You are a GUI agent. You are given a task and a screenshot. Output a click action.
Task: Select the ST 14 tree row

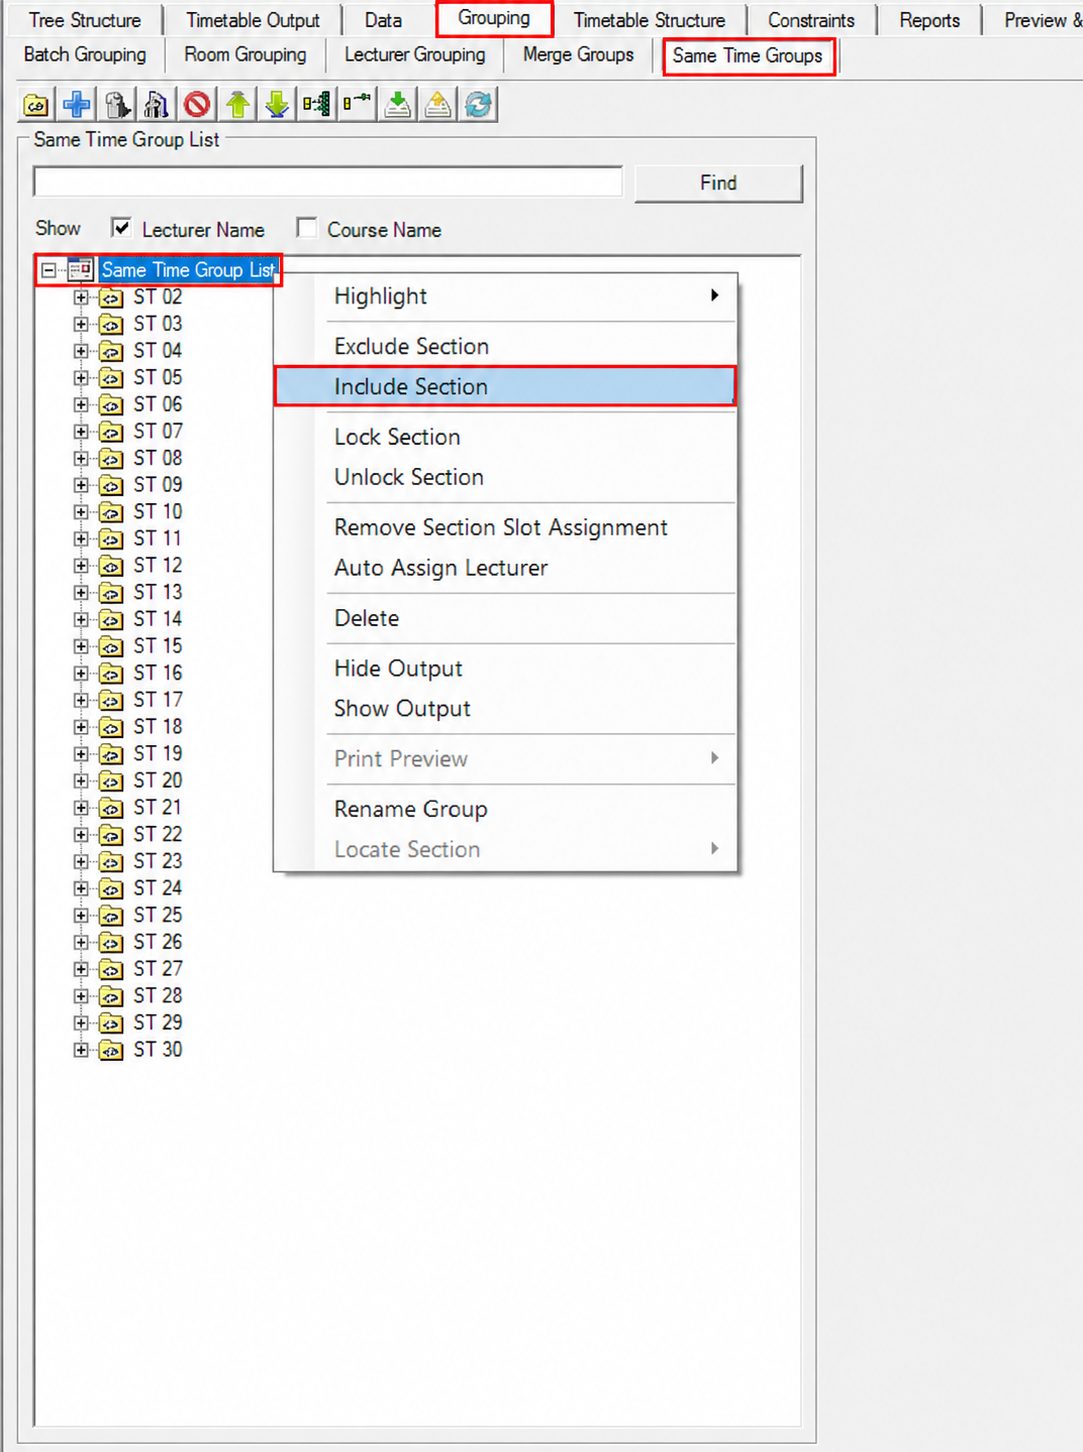click(158, 620)
